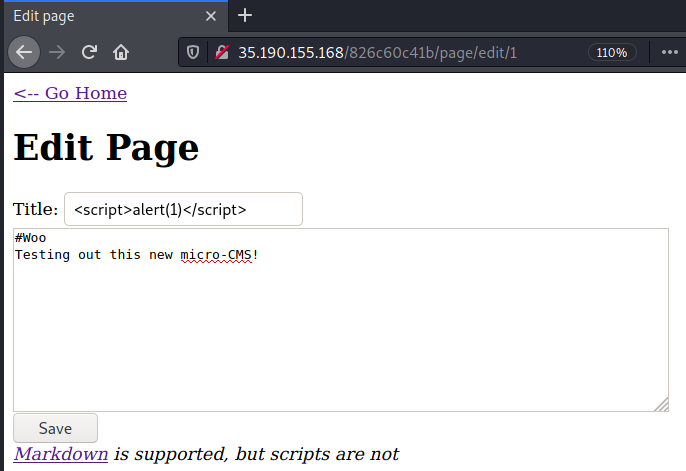686x471 pixels.
Task: Click the Edit Page heading
Action: tap(106, 148)
